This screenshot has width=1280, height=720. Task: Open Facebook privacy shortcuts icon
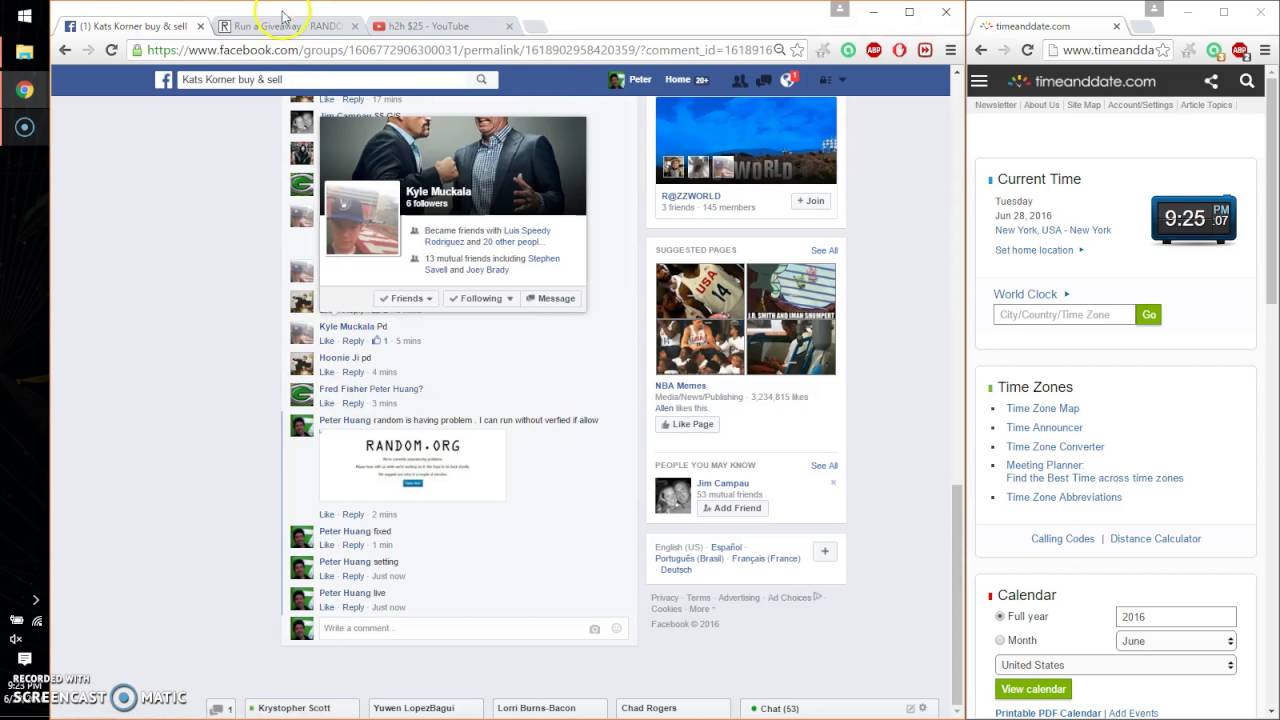click(x=825, y=80)
